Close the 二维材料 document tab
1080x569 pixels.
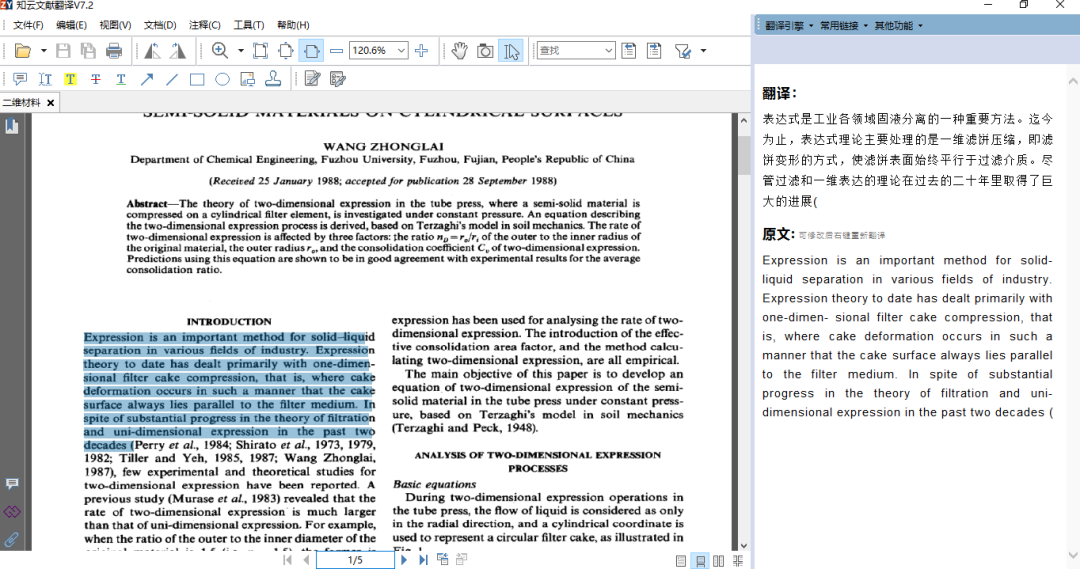[x=50, y=103]
